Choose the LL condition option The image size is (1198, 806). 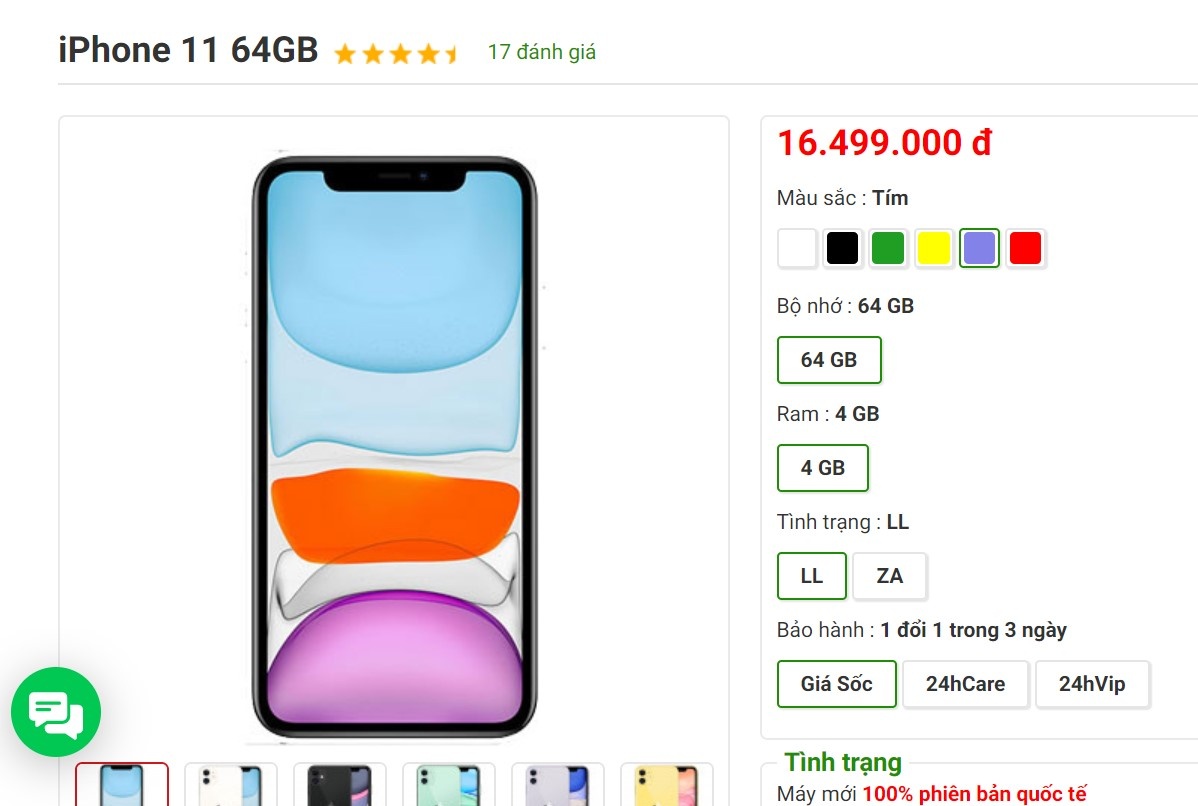(811, 575)
